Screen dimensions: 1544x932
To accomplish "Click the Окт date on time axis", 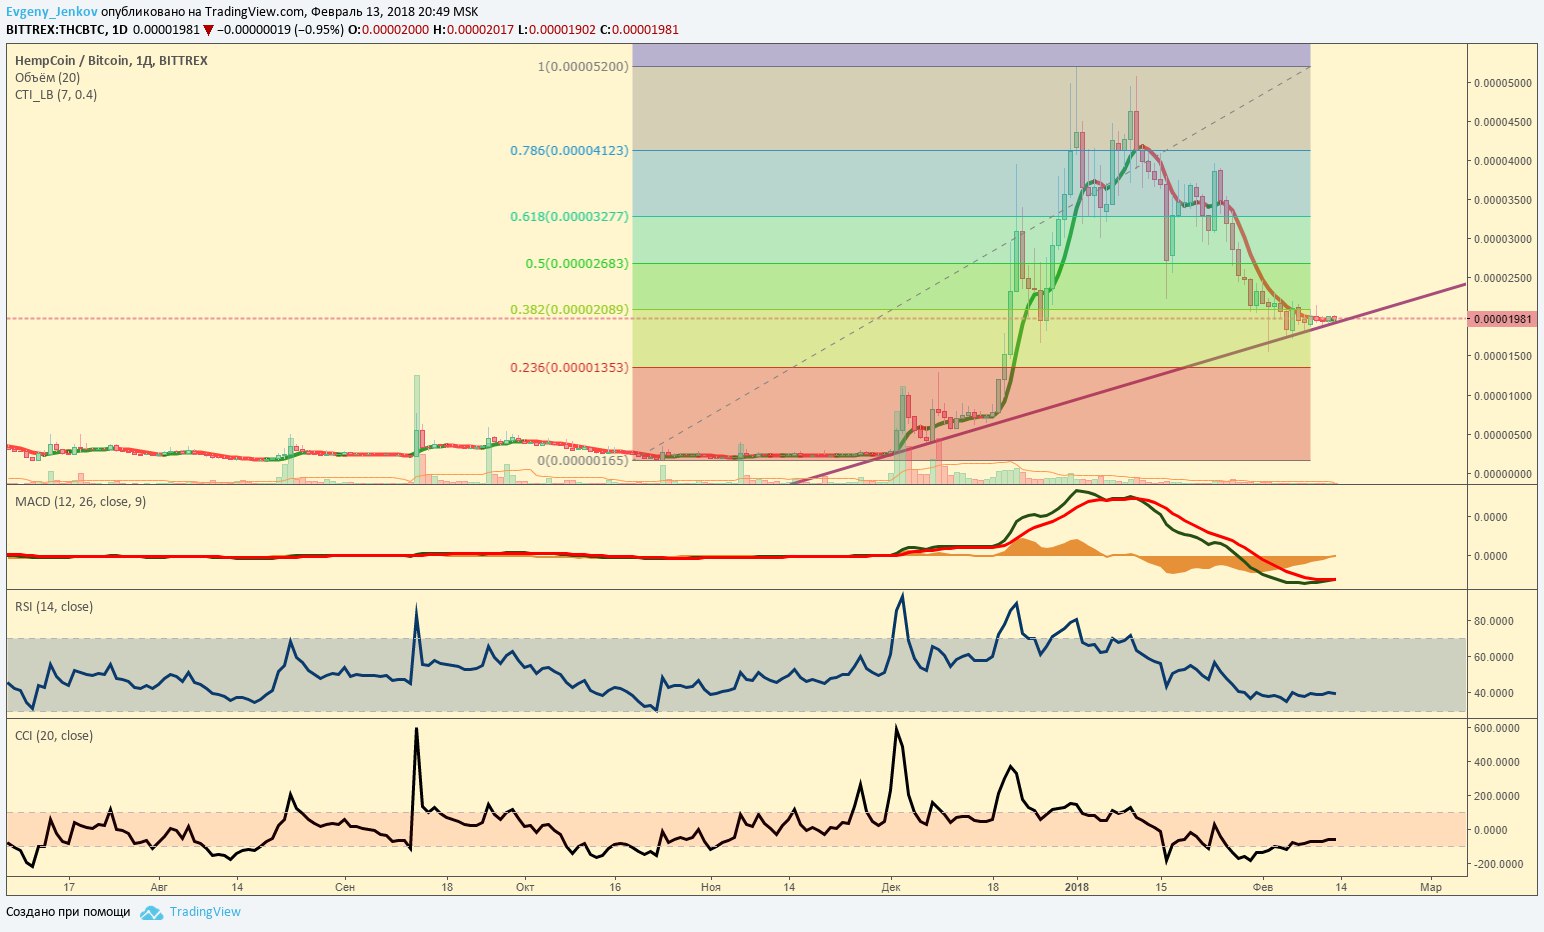I will [524, 887].
